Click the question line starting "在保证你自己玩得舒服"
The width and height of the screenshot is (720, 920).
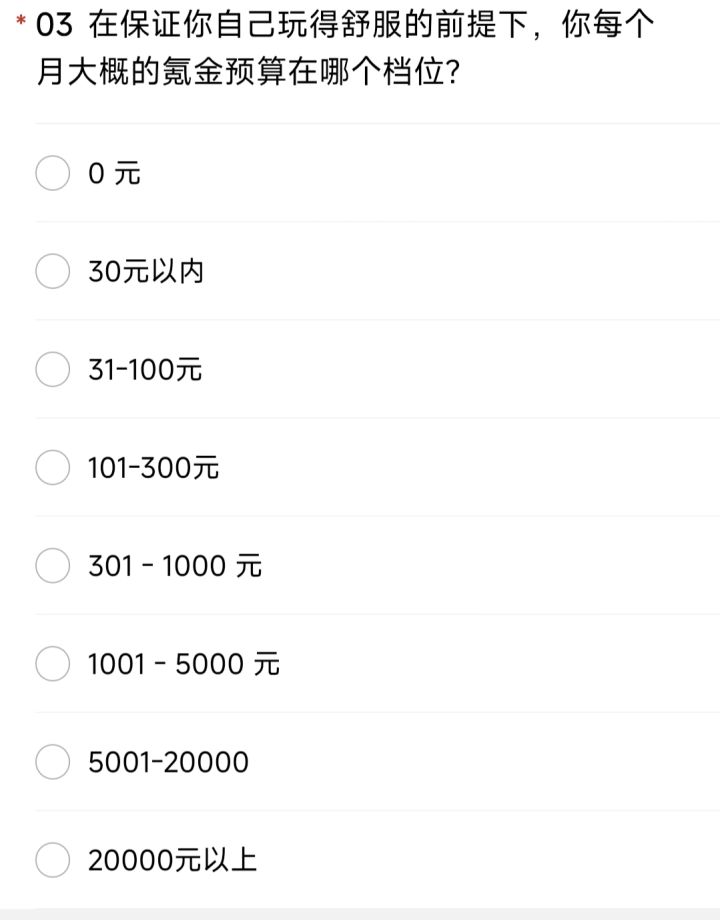[x=372, y=27]
